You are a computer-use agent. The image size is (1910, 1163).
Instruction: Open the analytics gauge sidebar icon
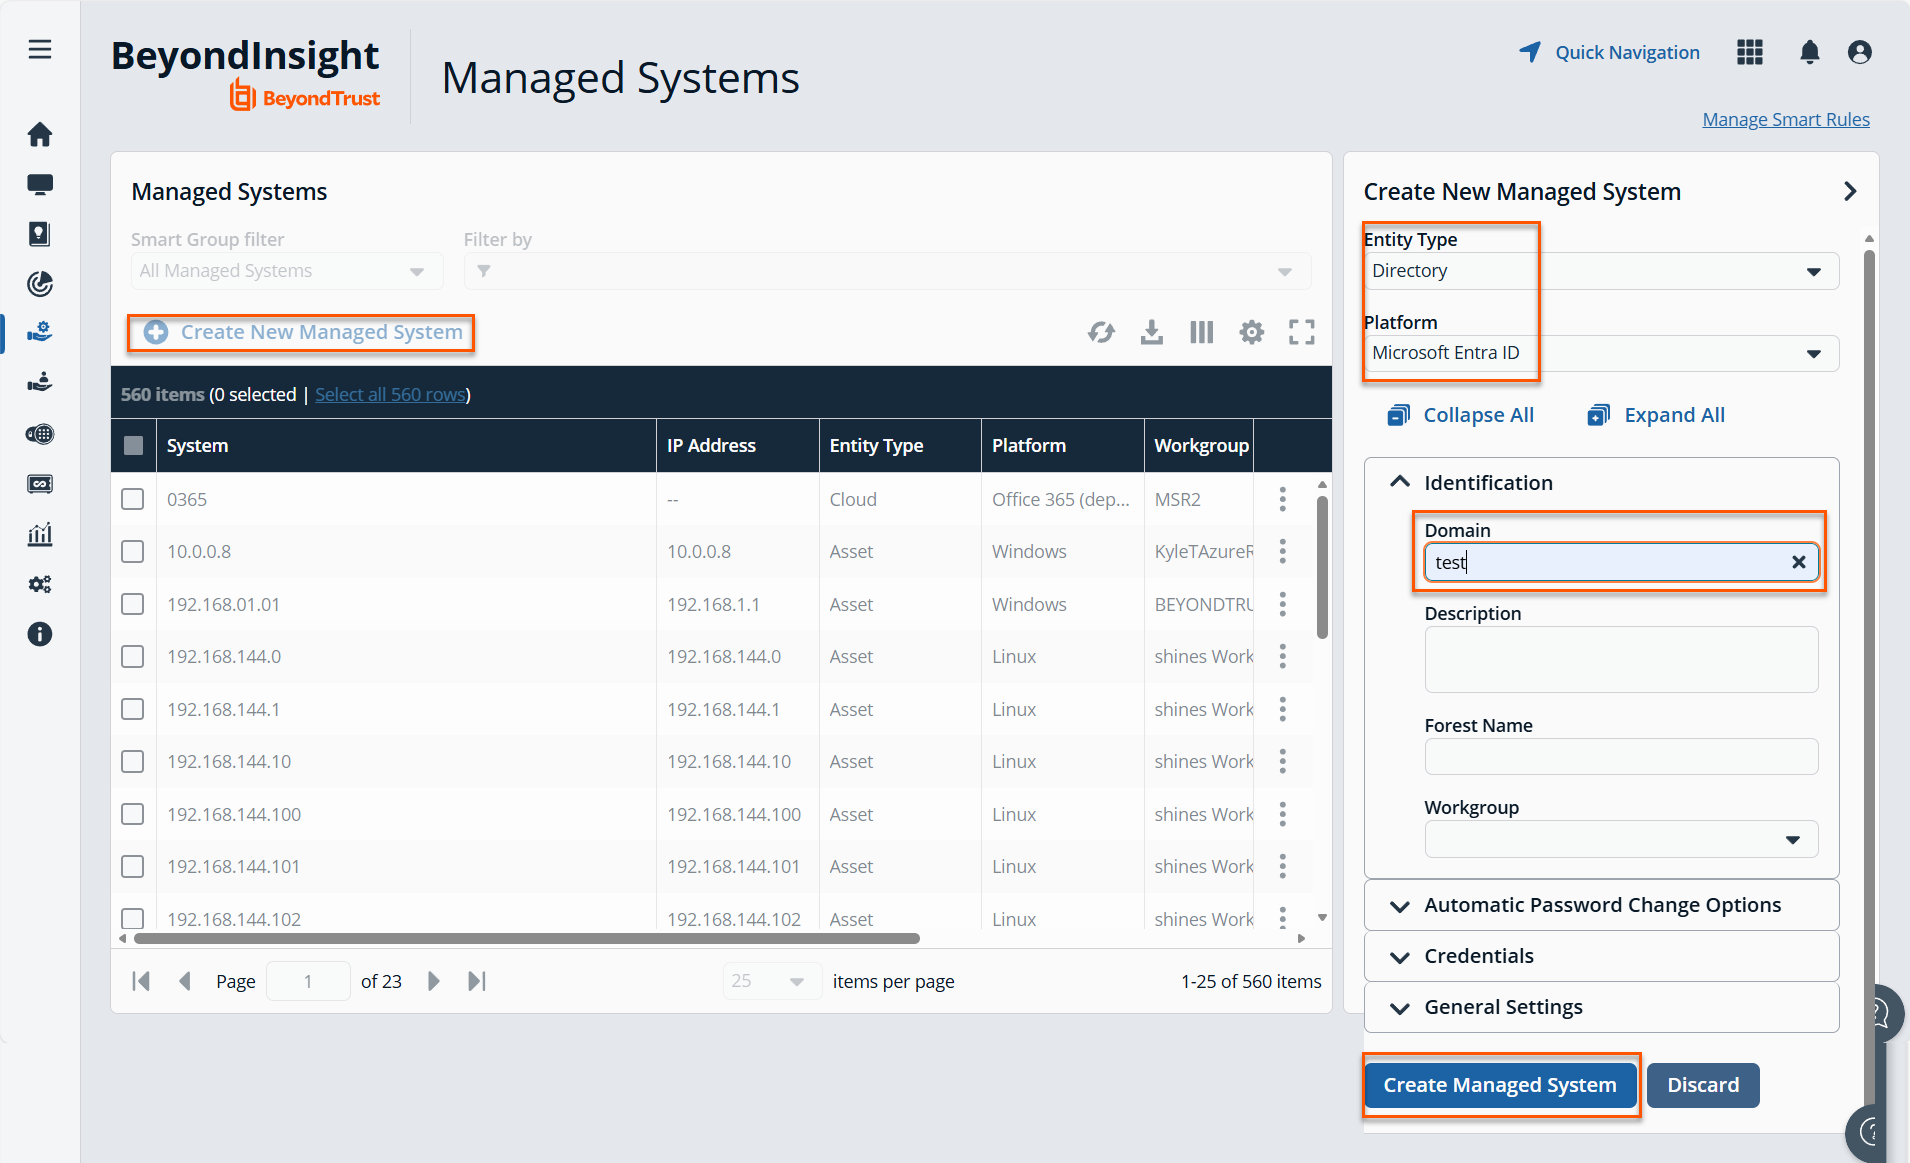click(x=40, y=284)
